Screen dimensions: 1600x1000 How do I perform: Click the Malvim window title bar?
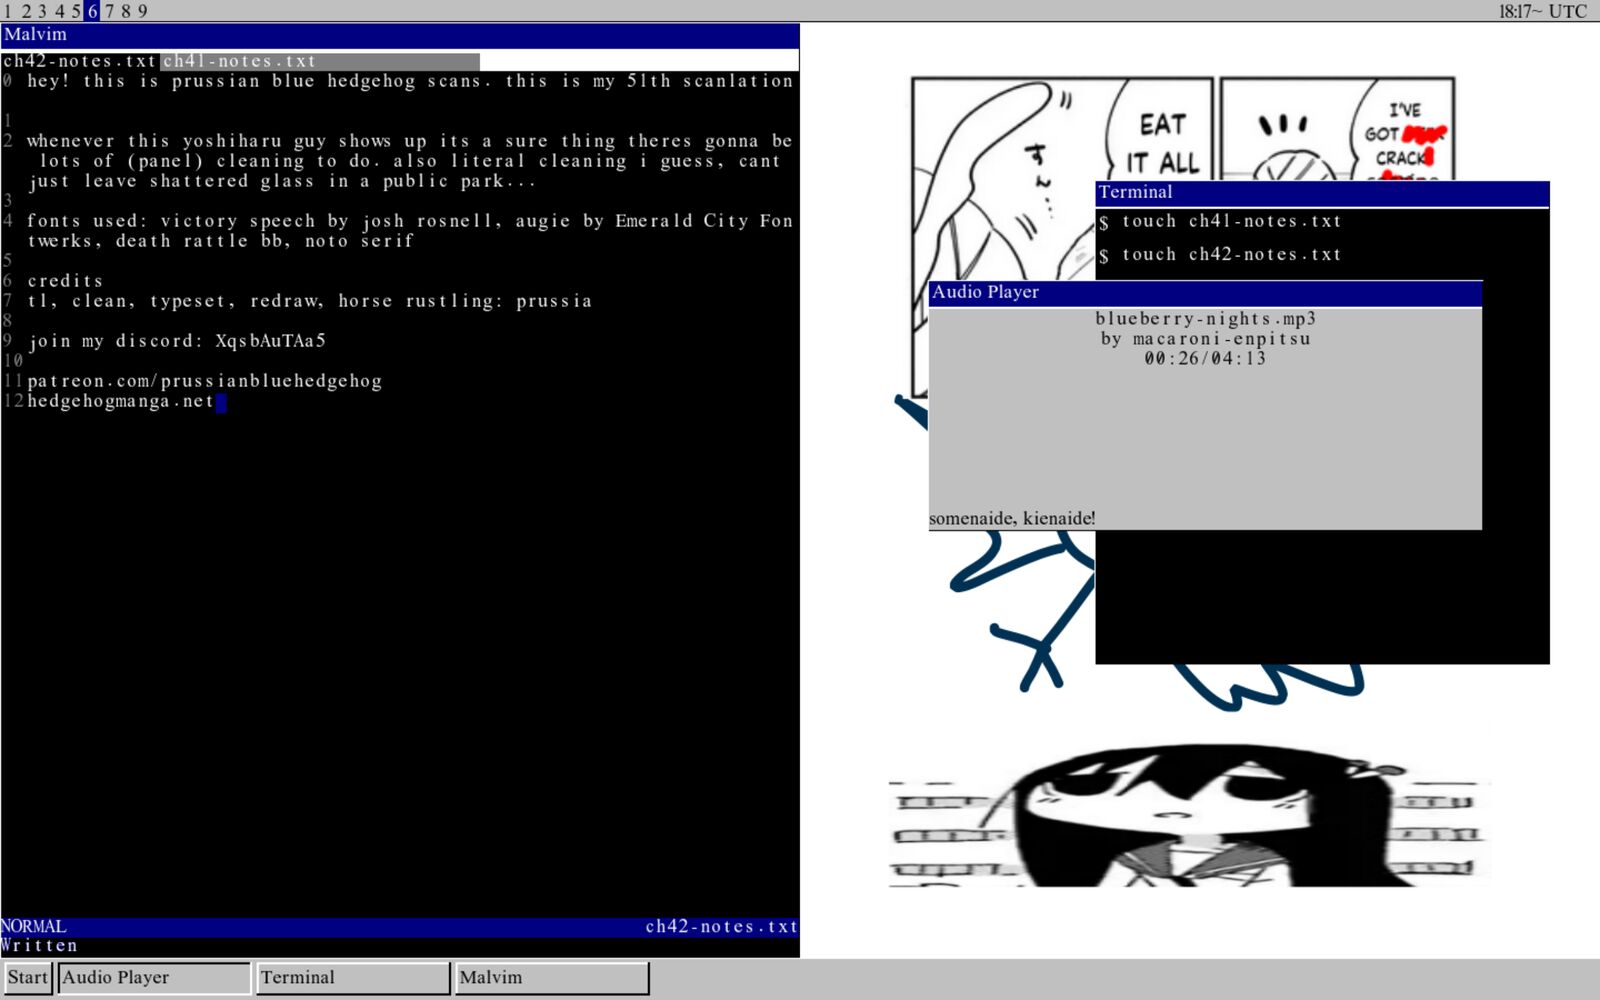tap(400, 35)
